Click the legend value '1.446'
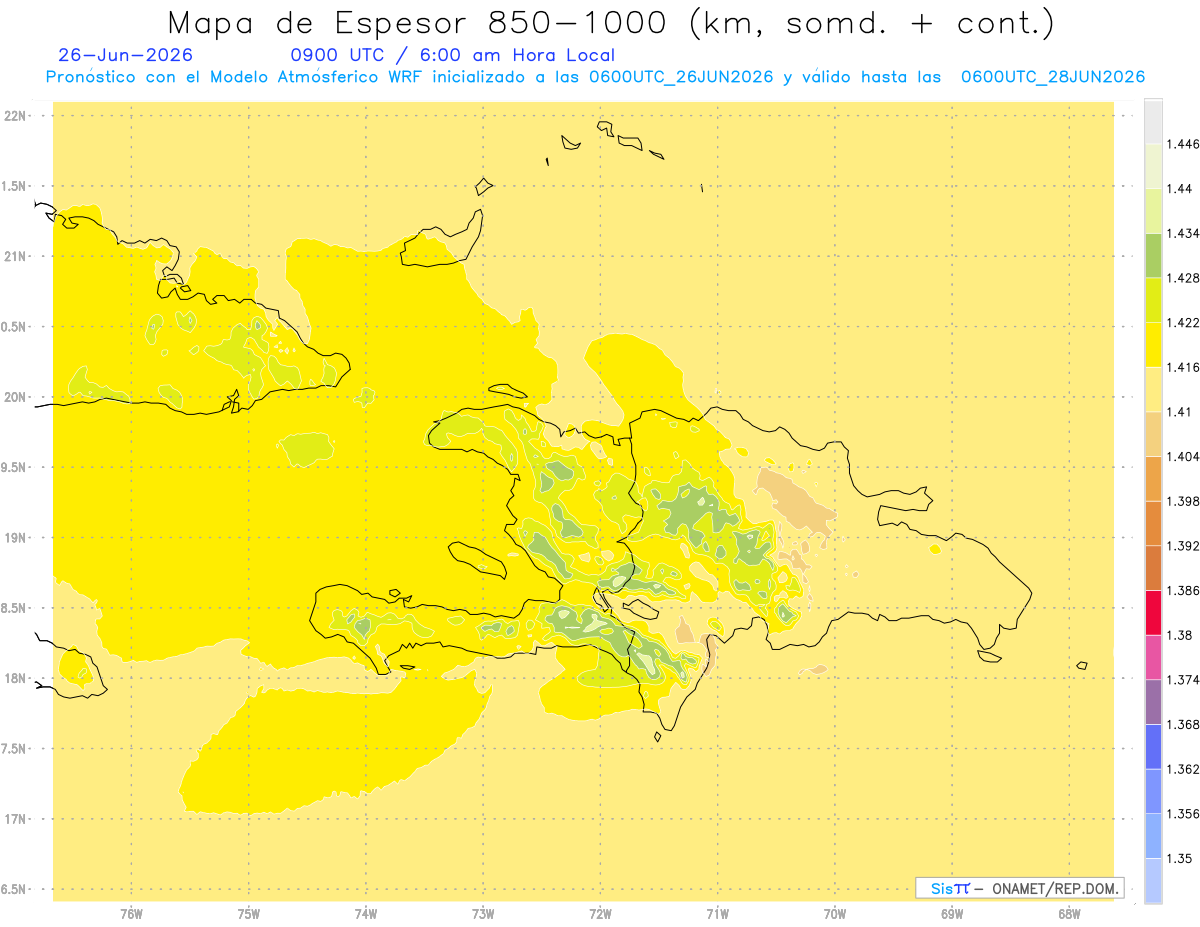Image resolution: width=1200 pixels, height=927 pixels. pyautogui.click(x=1183, y=144)
